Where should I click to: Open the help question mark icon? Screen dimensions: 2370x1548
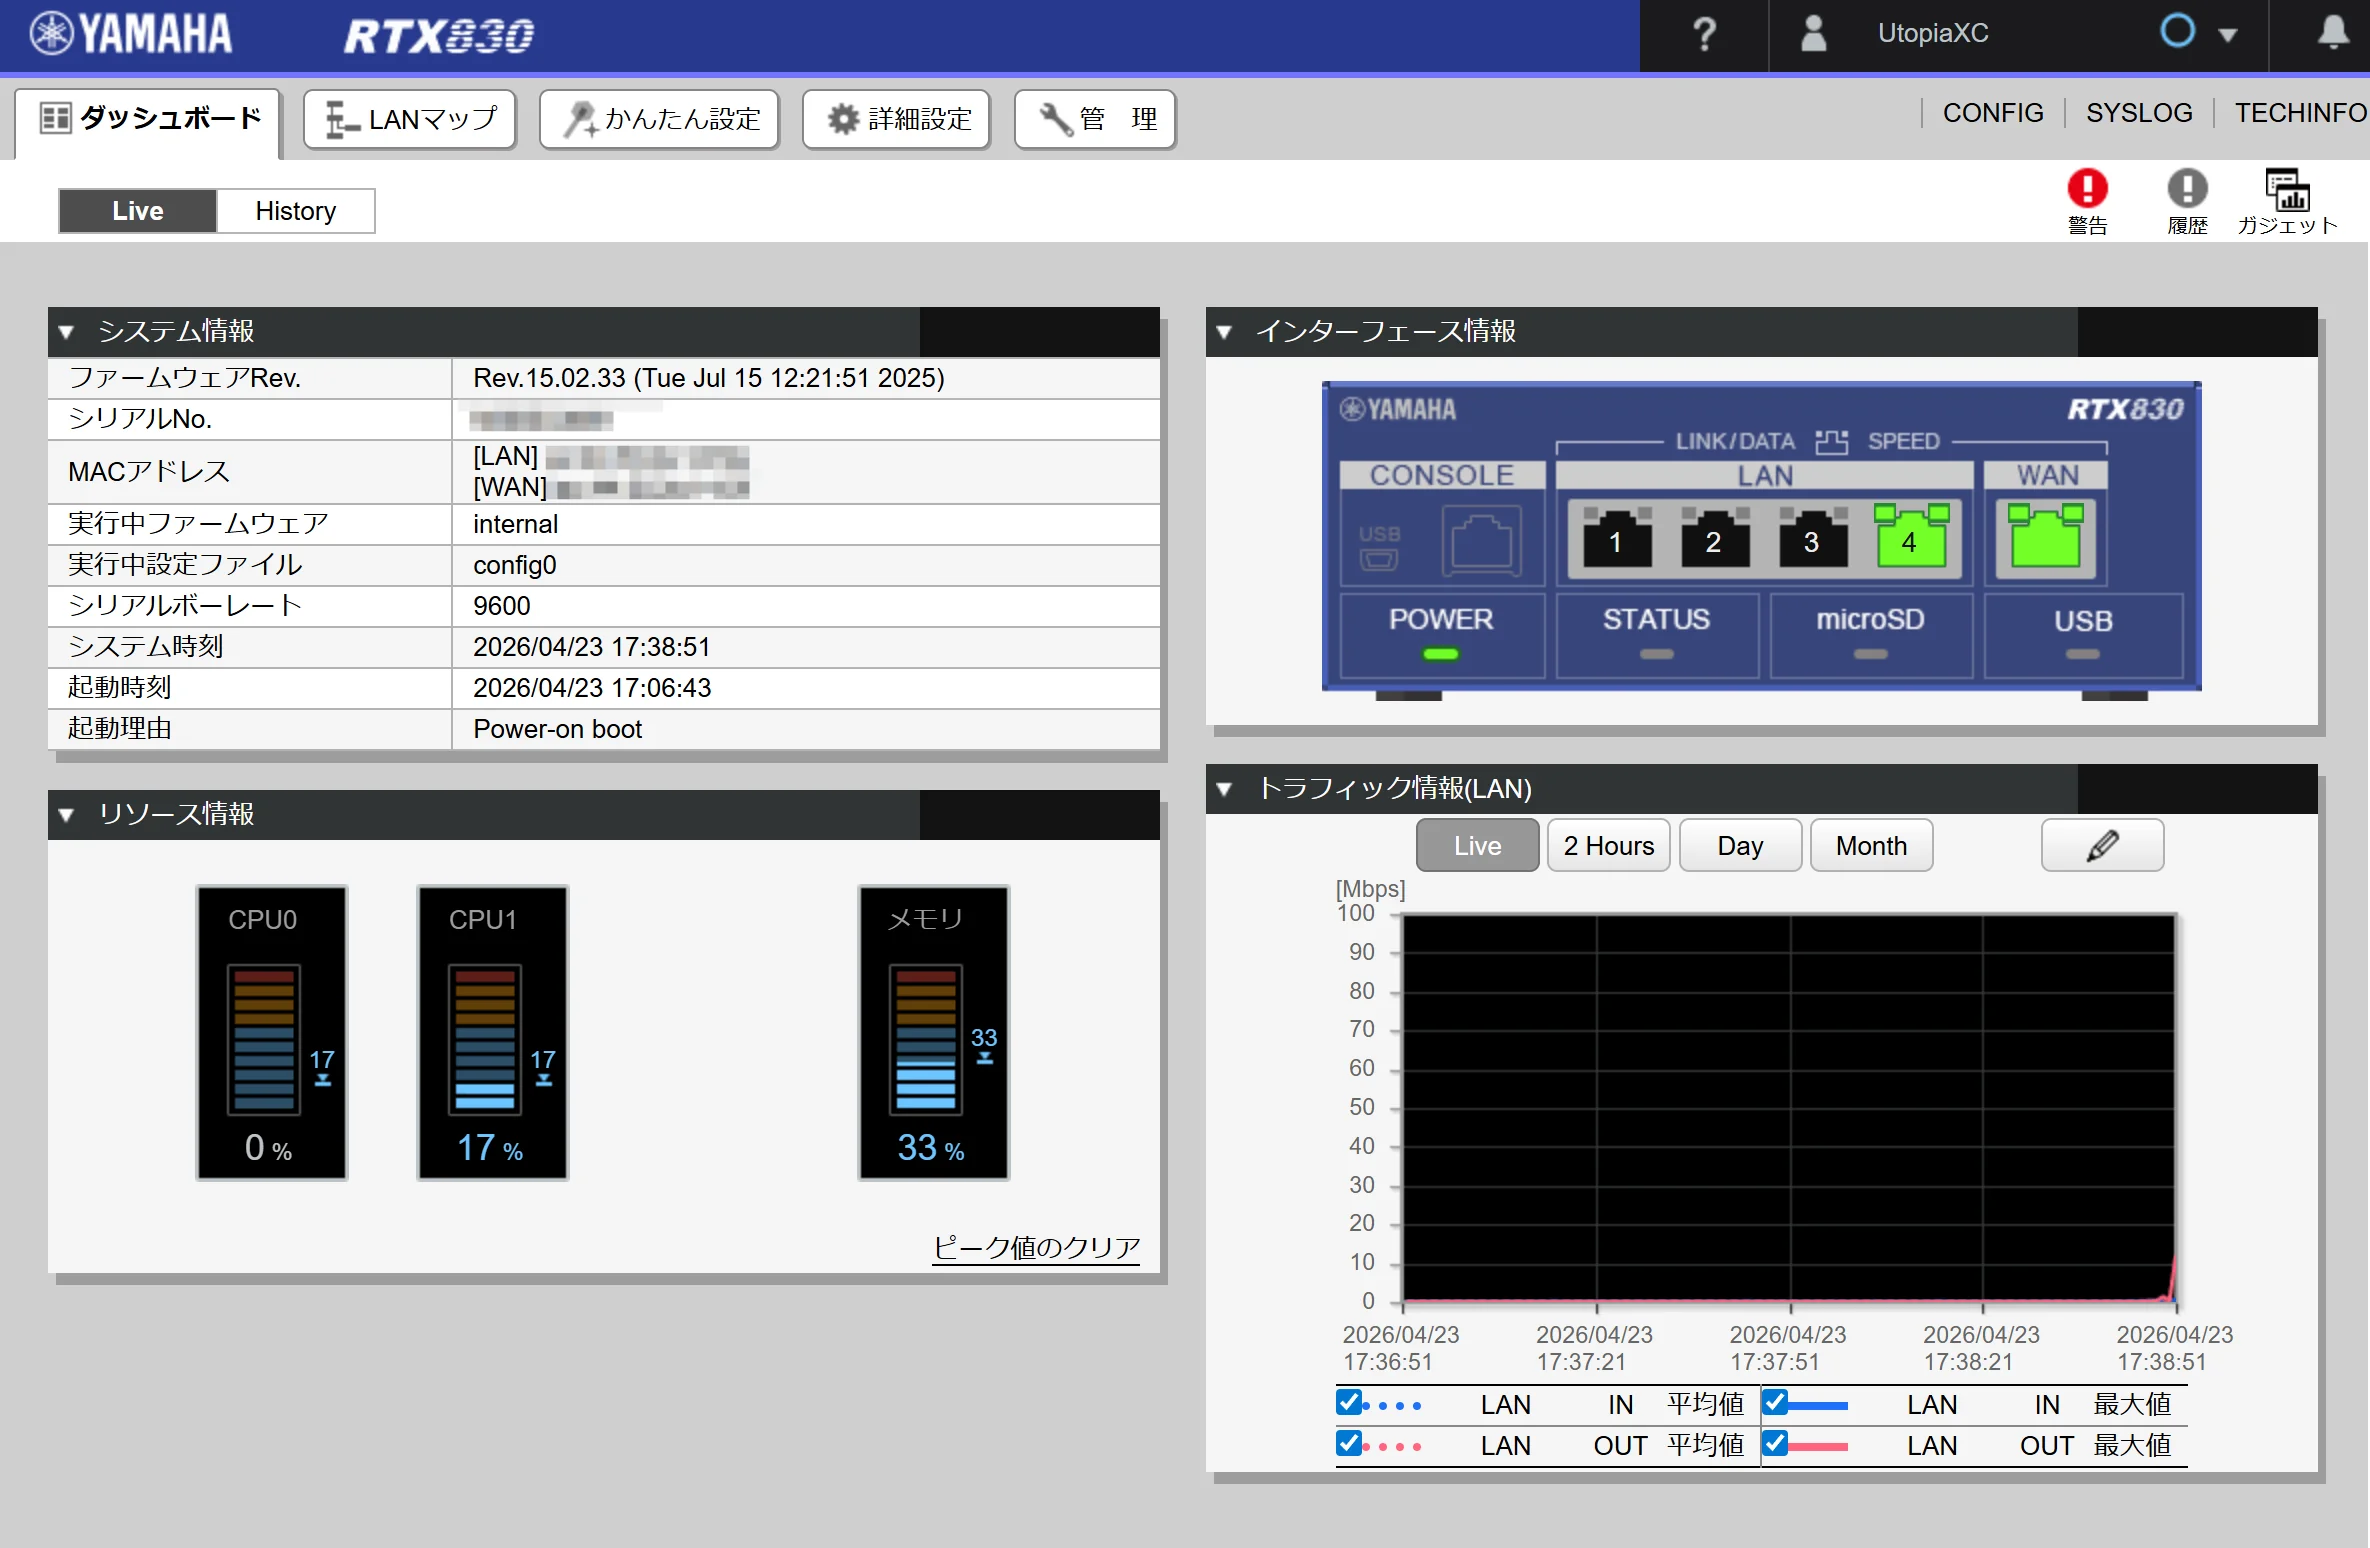pyautogui.click(x=1704, y=34)
